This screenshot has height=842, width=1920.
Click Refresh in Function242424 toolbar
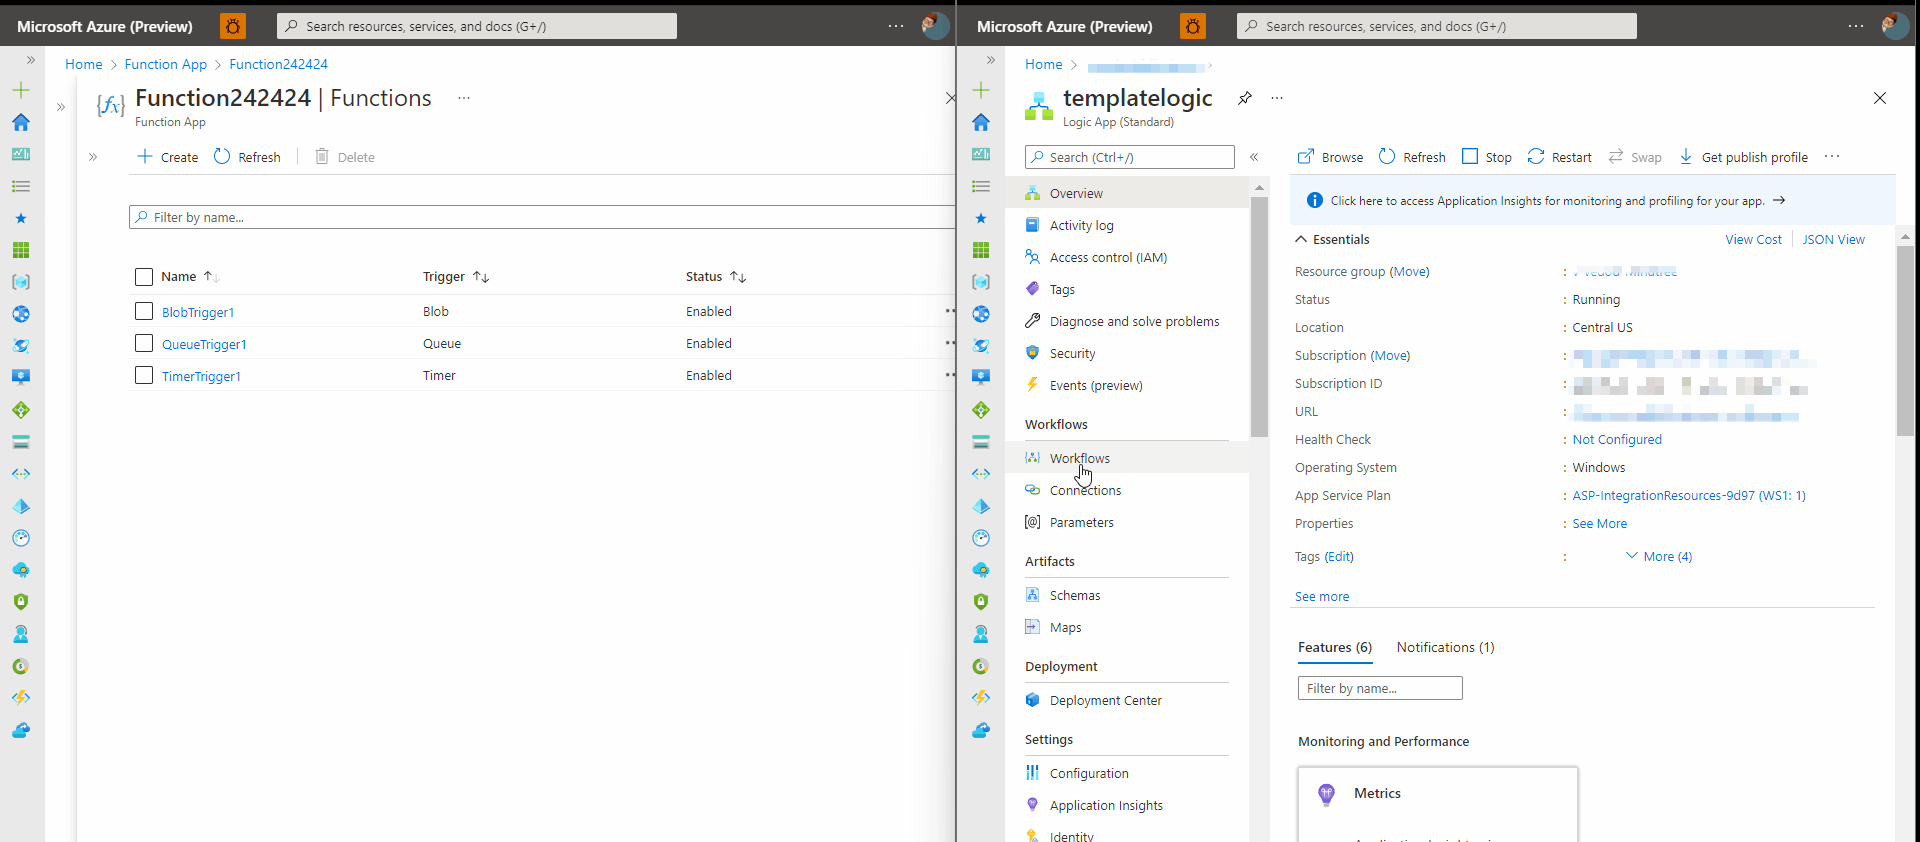click(x=247, y=157)
